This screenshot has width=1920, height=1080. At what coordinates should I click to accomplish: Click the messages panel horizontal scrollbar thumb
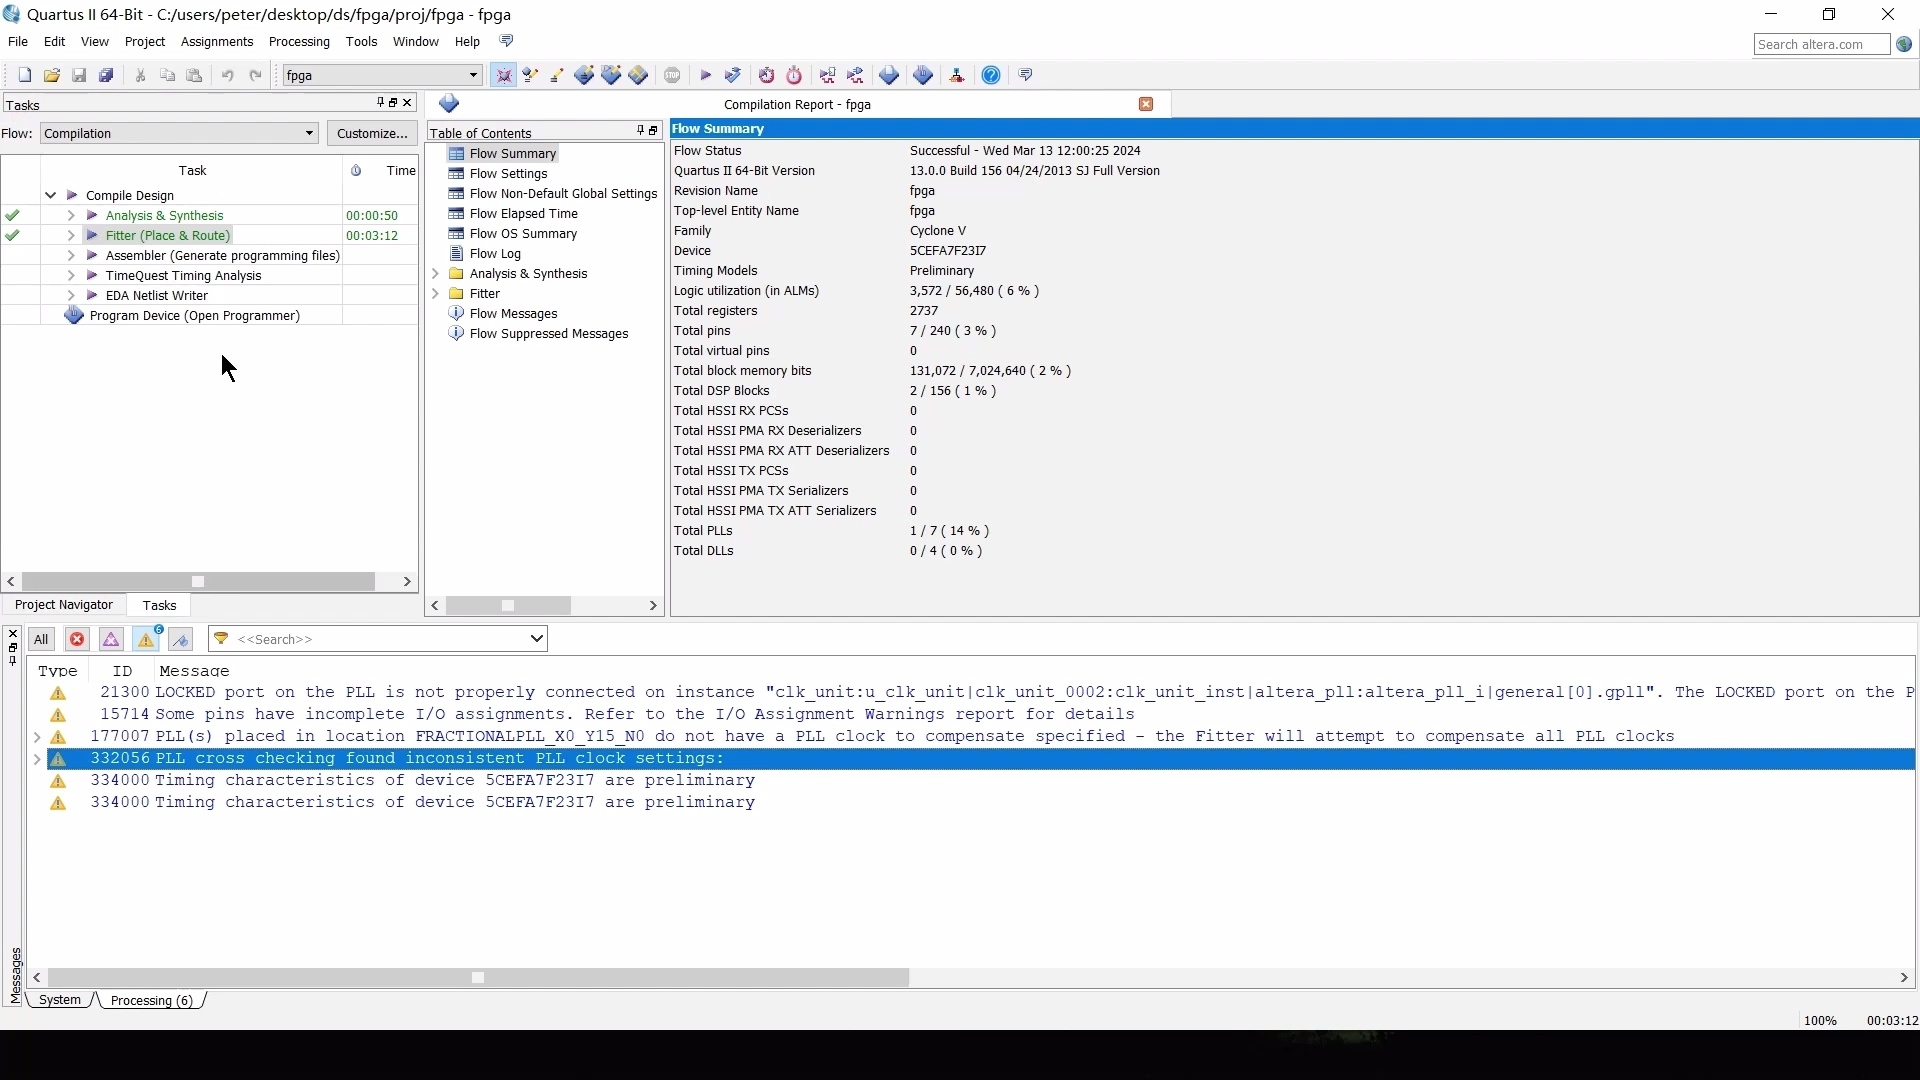tap(478, 978)
